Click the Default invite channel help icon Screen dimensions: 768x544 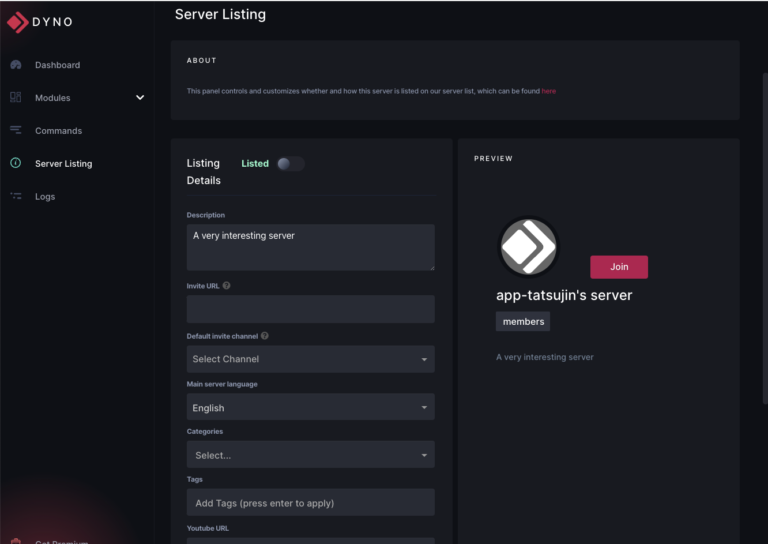[x=265, y=336]
